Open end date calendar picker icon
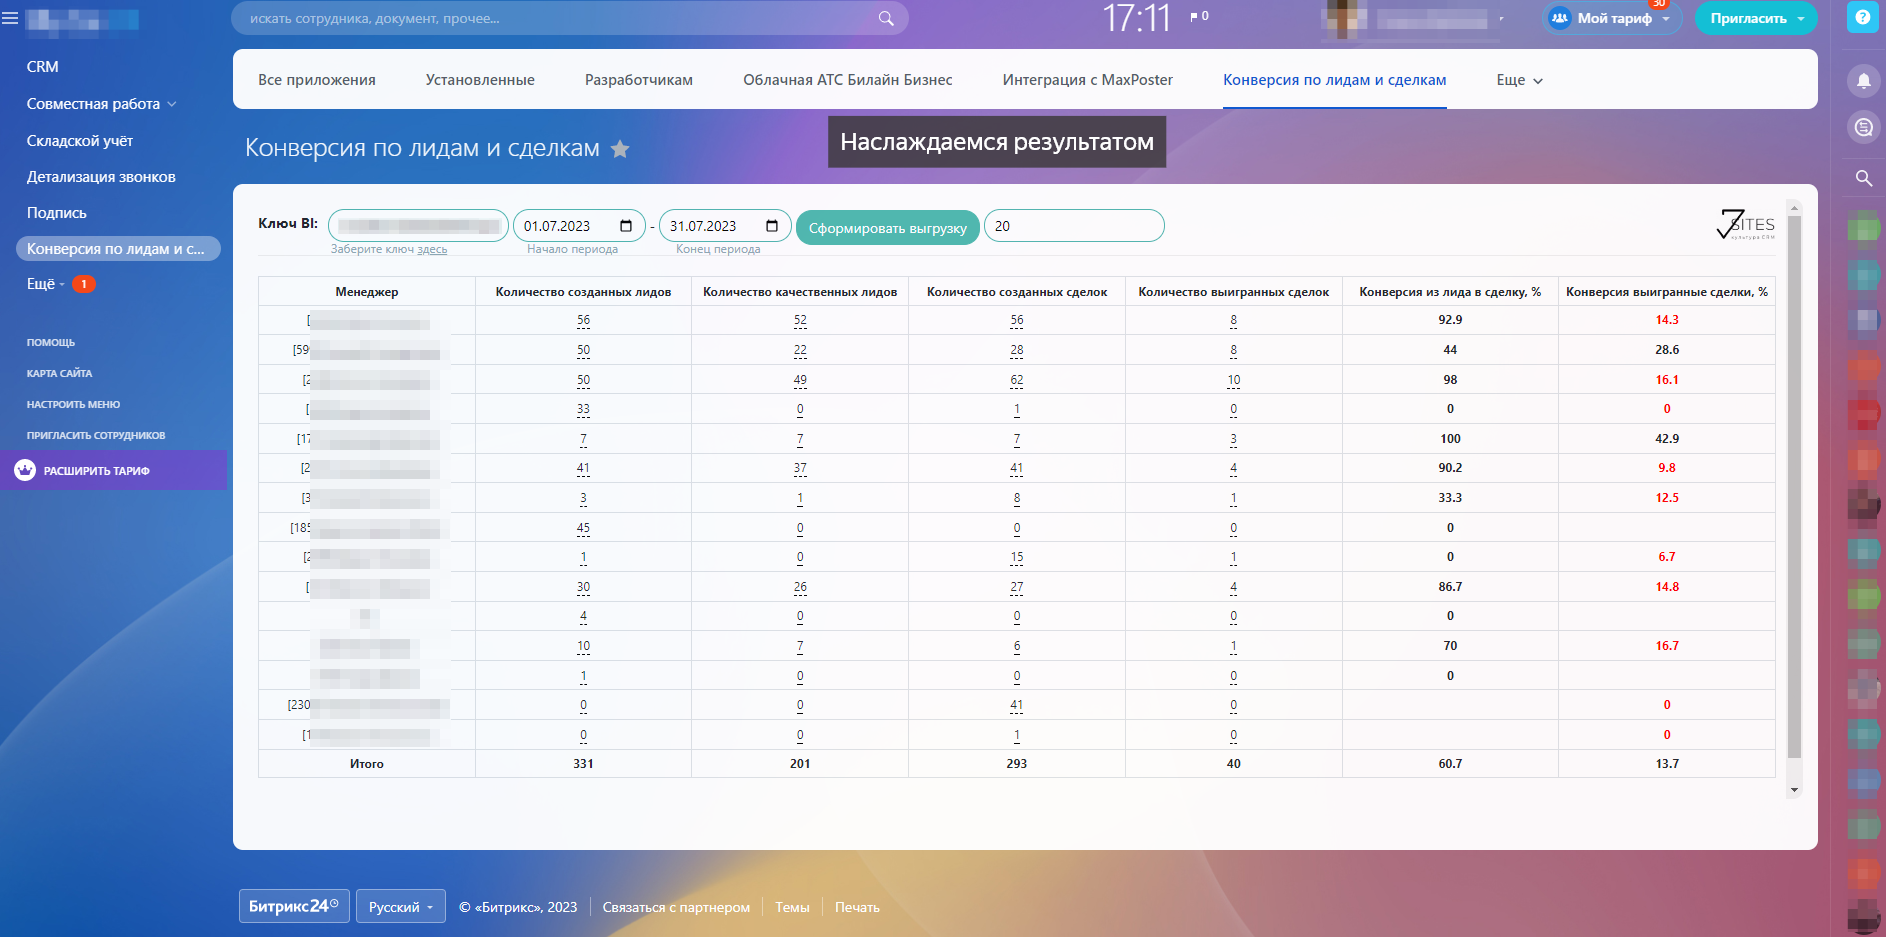Screen dimensions: 1886x937 point(772,226)
